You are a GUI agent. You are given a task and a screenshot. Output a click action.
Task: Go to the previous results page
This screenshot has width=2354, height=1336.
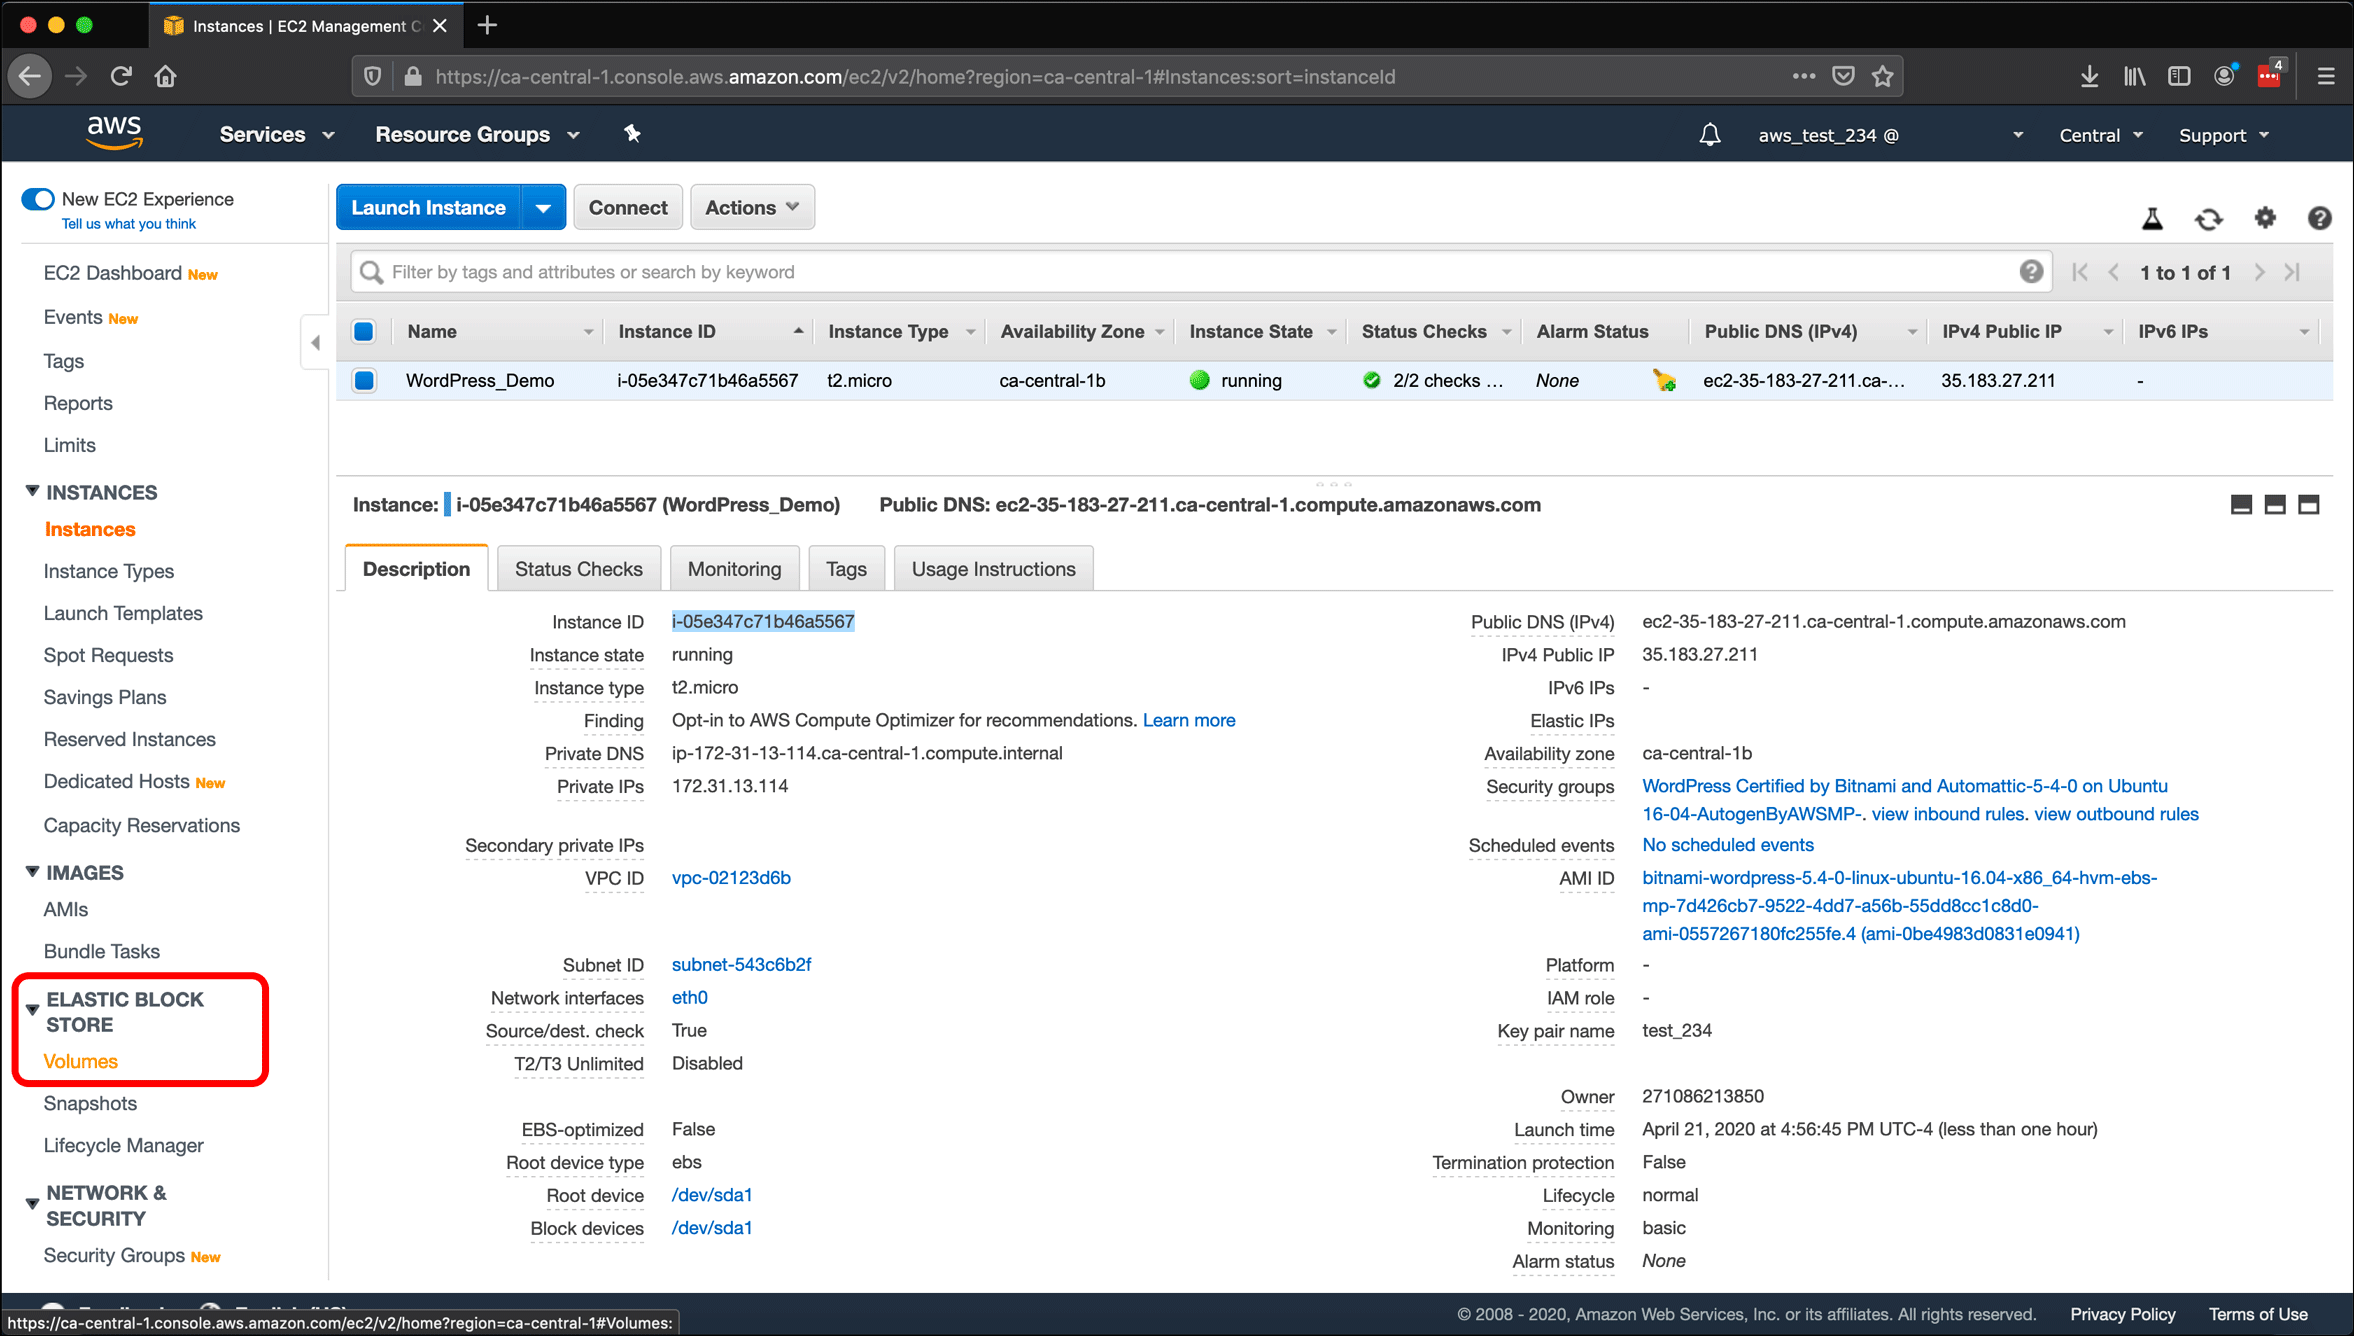click(2113, 272)
